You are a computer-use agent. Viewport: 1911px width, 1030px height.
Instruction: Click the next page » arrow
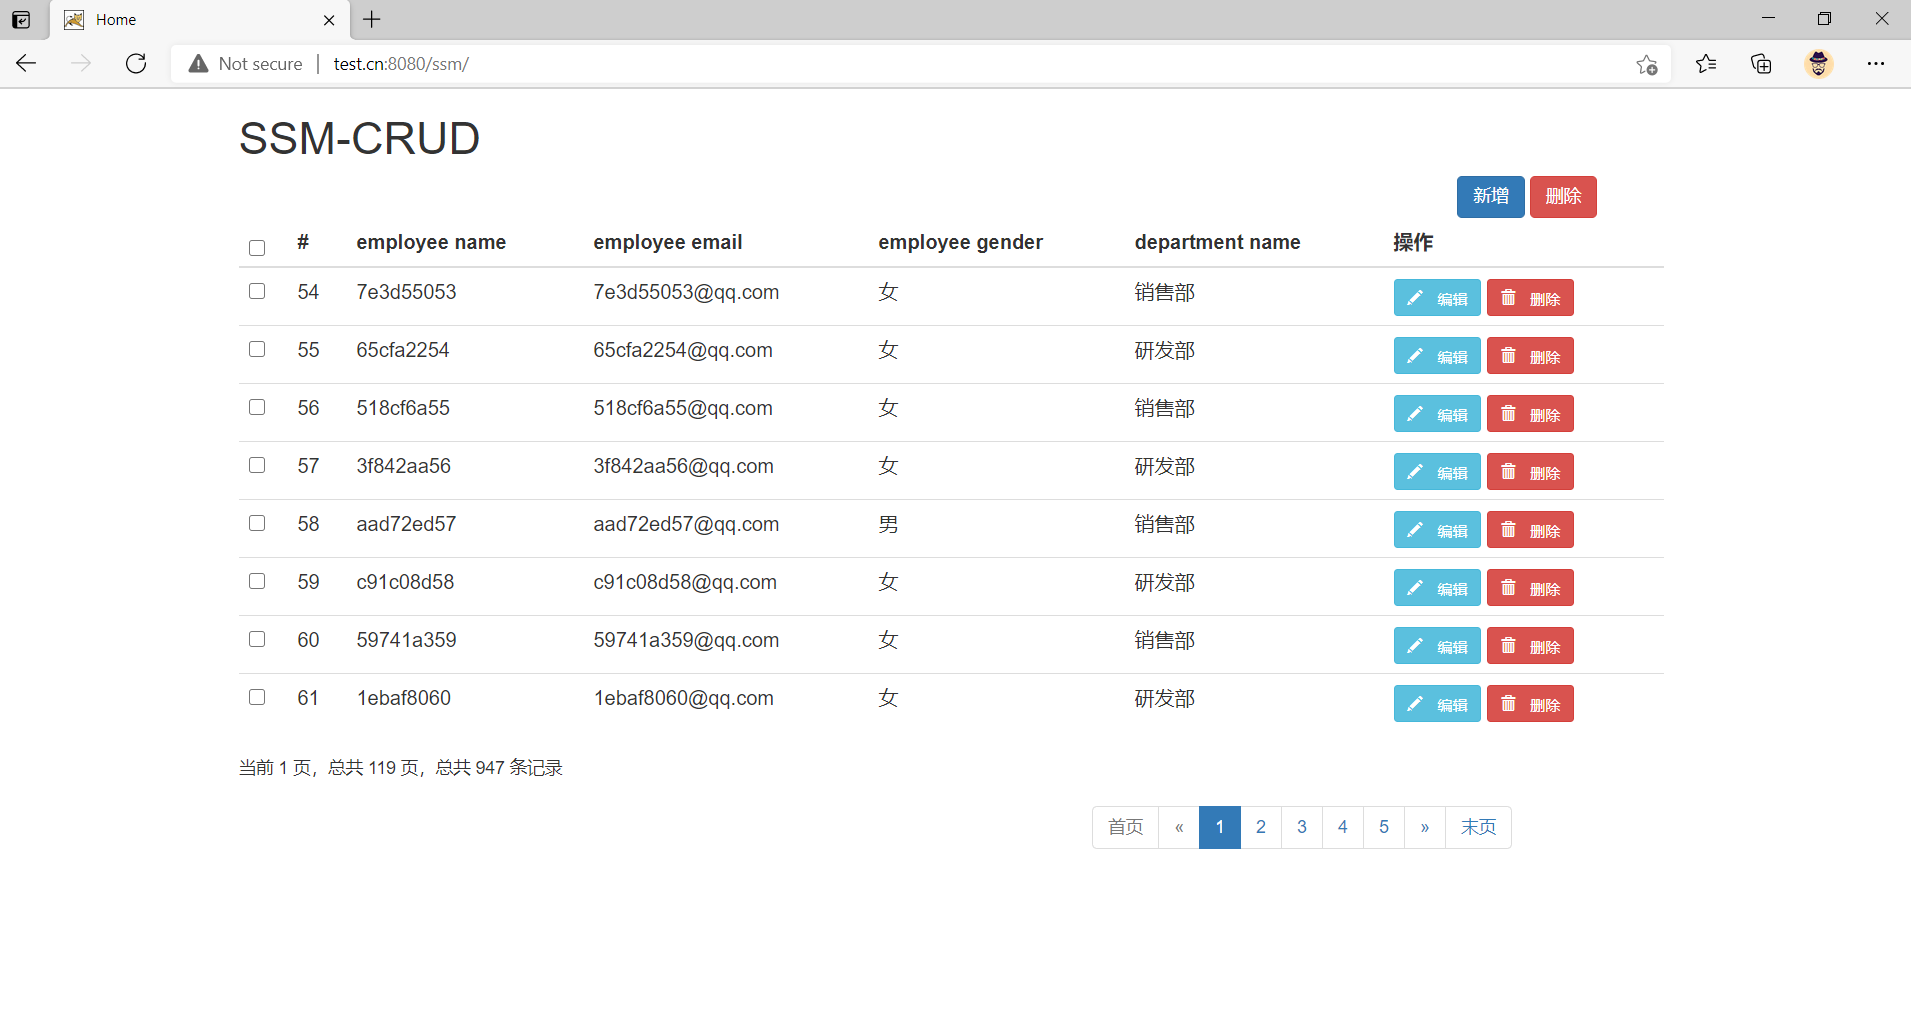(1424, 827)
